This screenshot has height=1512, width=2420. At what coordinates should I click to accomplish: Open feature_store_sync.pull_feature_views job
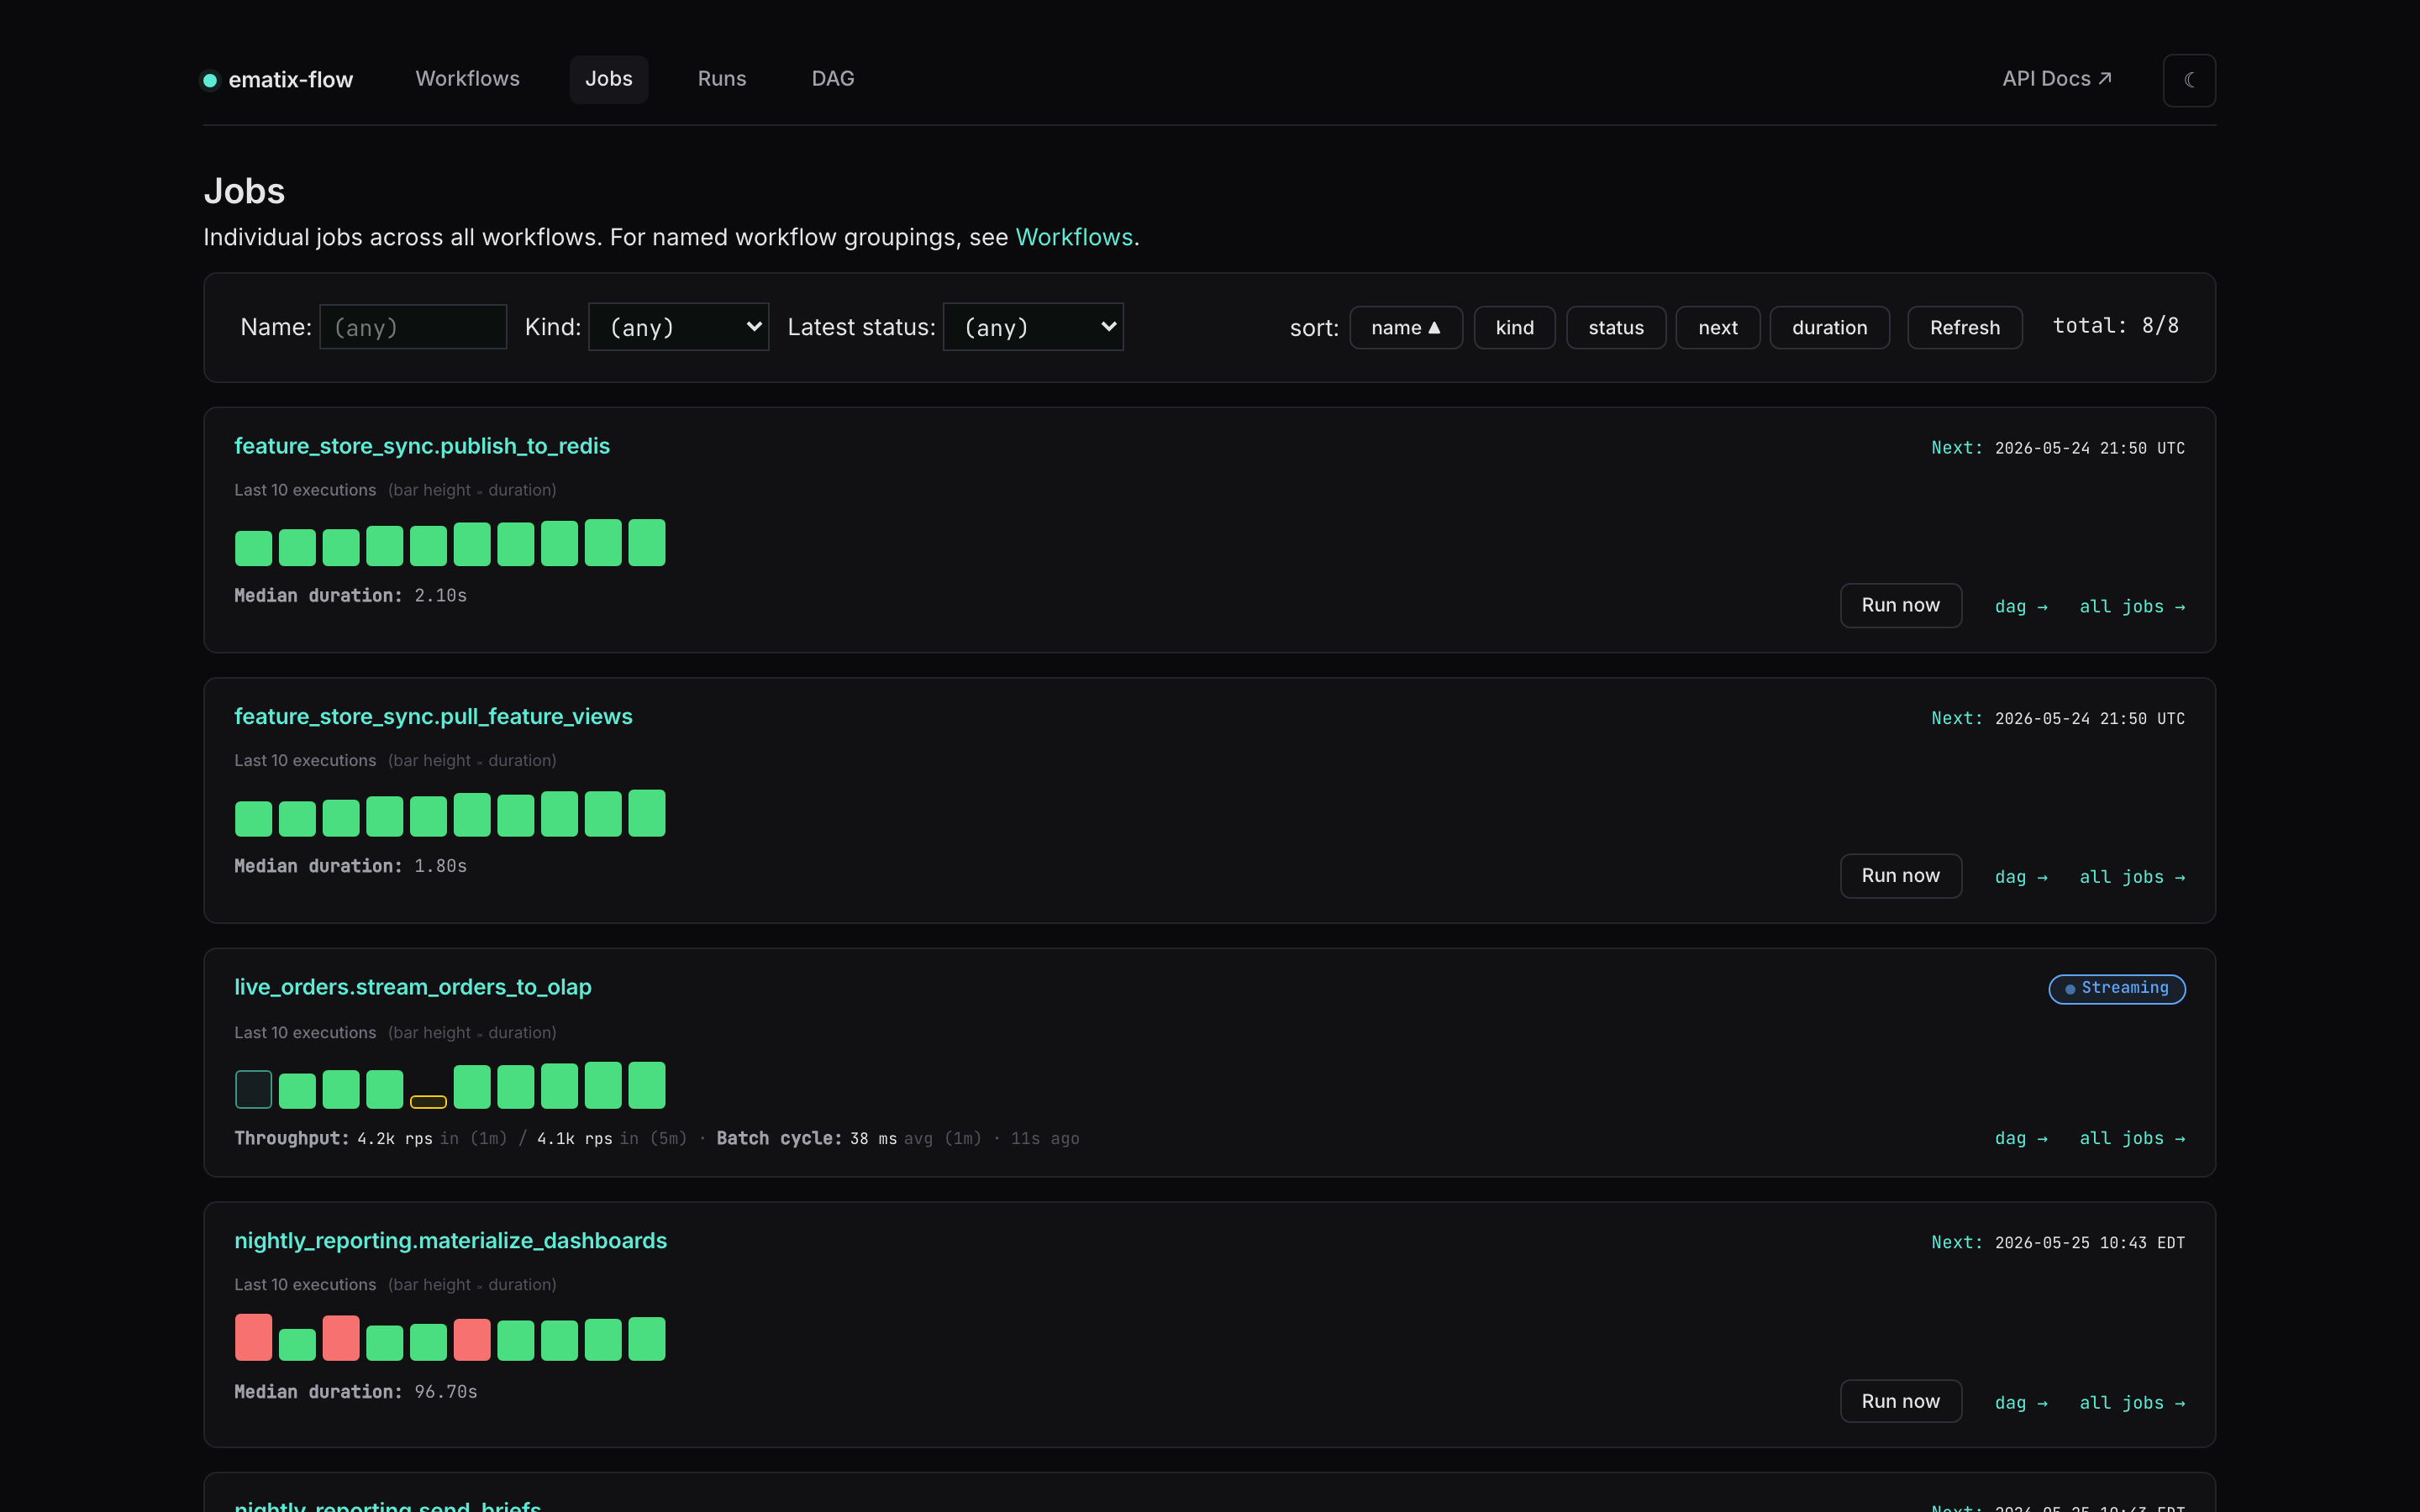(x=433, y=716)
